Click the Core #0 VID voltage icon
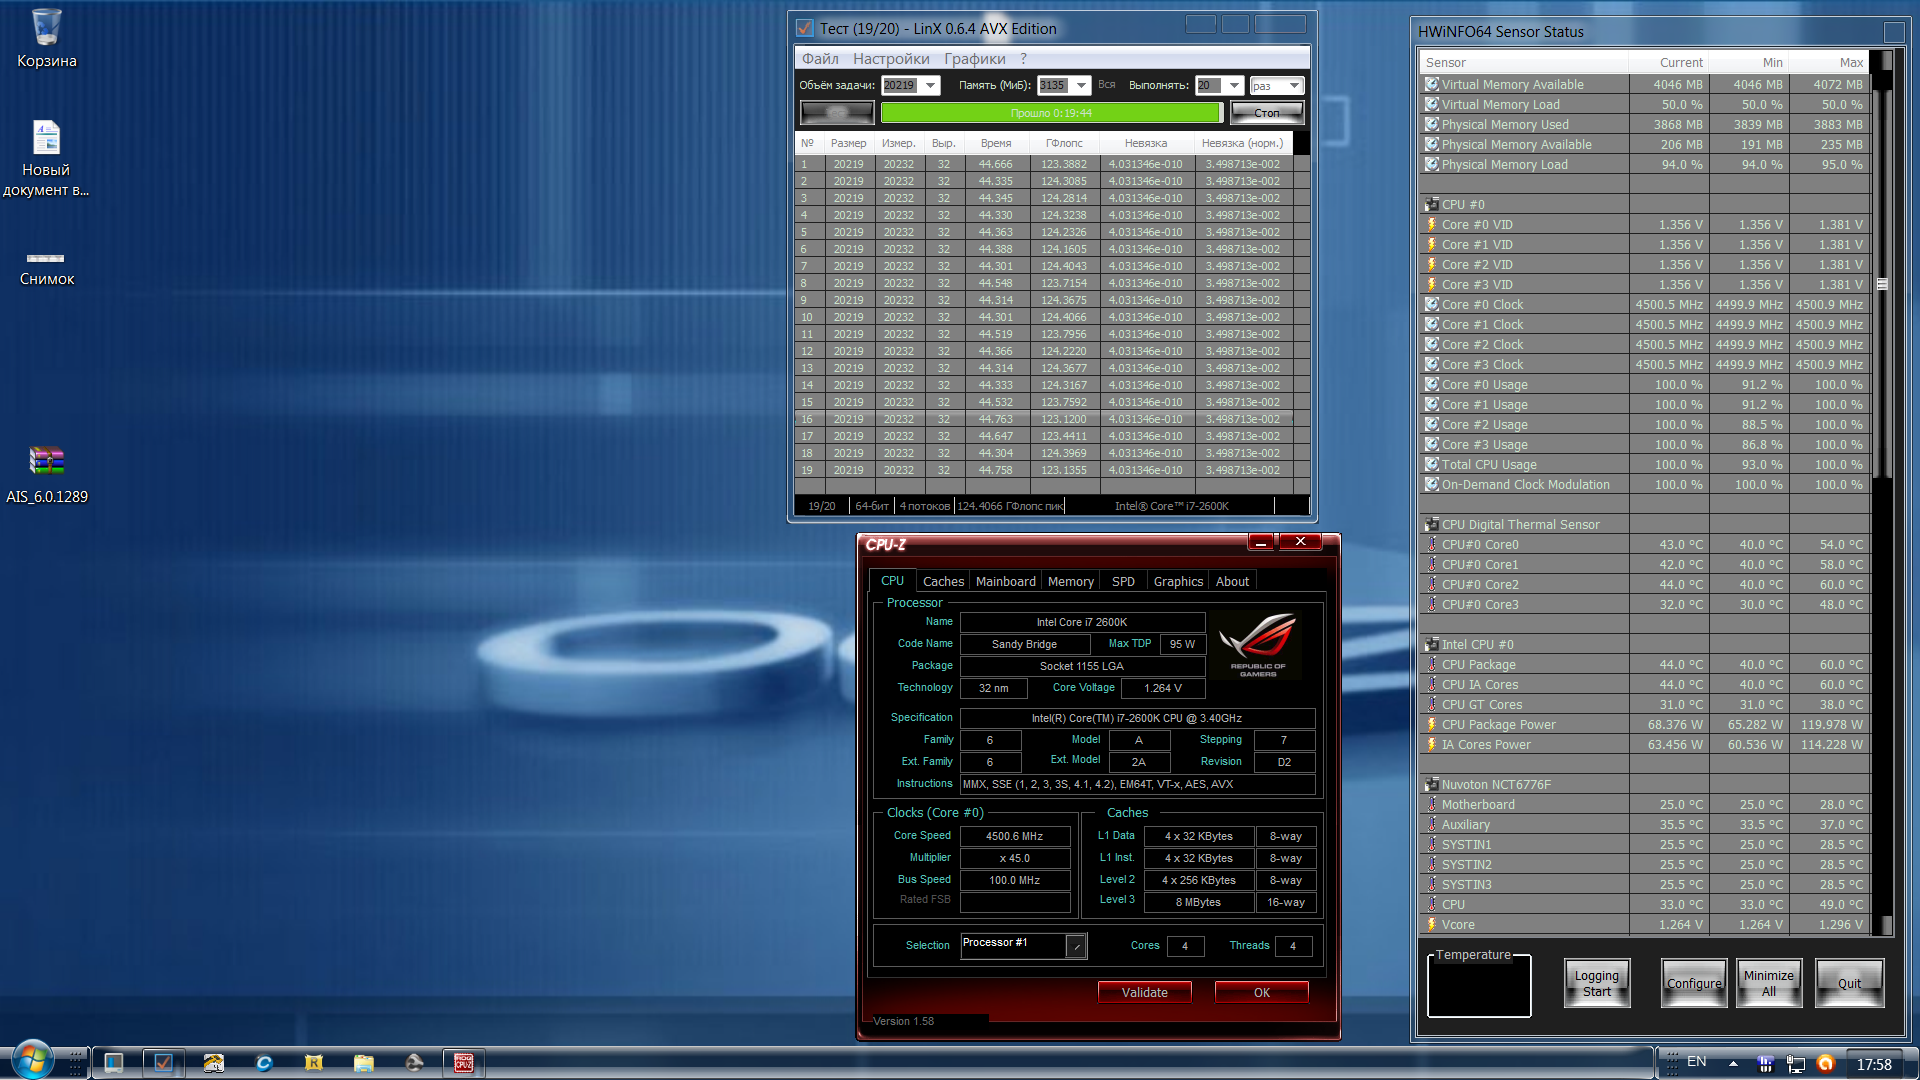Screen dimensions: 1920x1080 click(x=1432, y=225)
